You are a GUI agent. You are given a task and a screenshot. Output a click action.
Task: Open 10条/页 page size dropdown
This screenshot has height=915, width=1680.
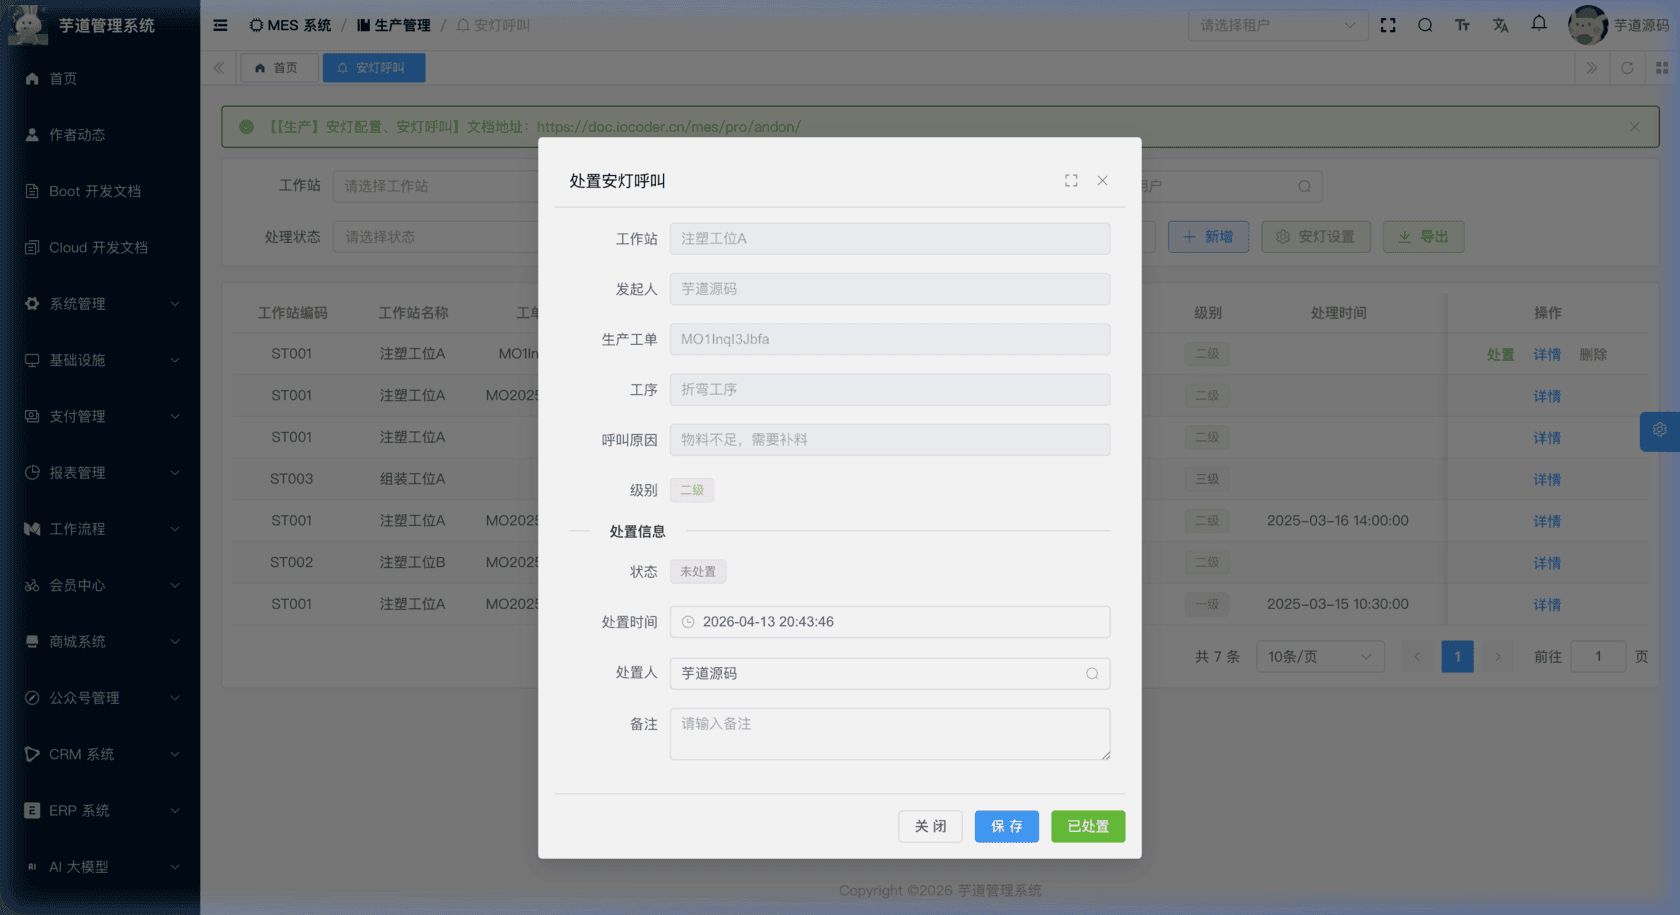point(1319,657)
